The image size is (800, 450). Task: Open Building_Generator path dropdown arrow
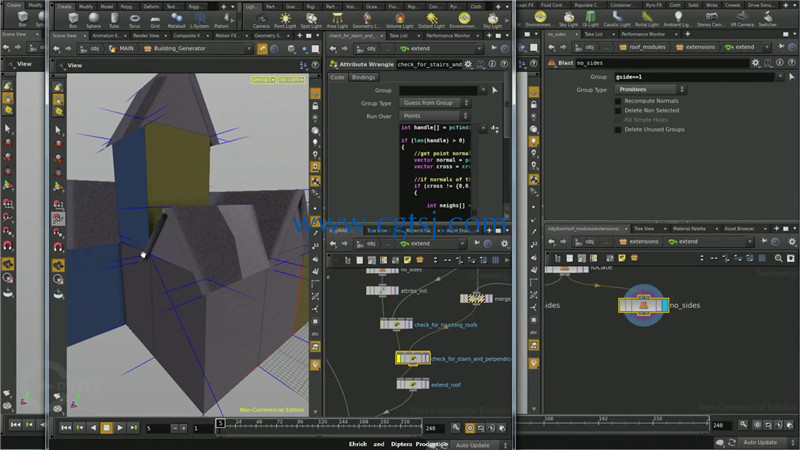(249, 48)
